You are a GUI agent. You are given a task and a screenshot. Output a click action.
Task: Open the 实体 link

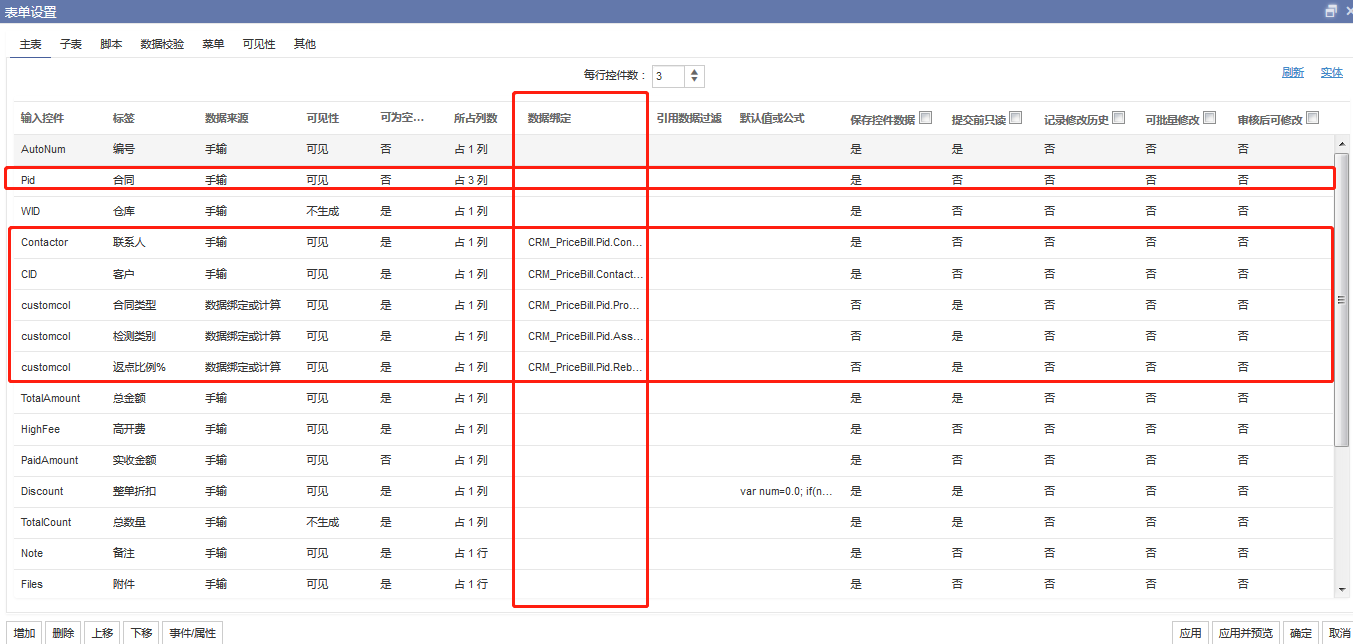click(x=1333, y=72)
